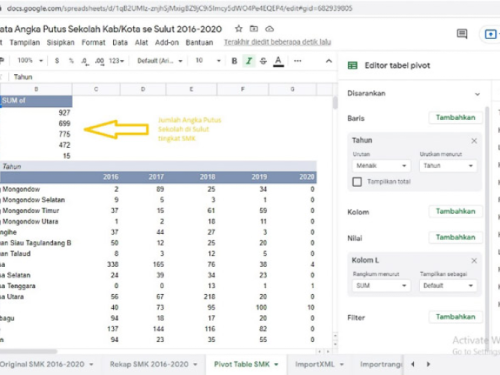Open the Urutkan menurut Tahun dropdown
500x375 pixels.
448,166
